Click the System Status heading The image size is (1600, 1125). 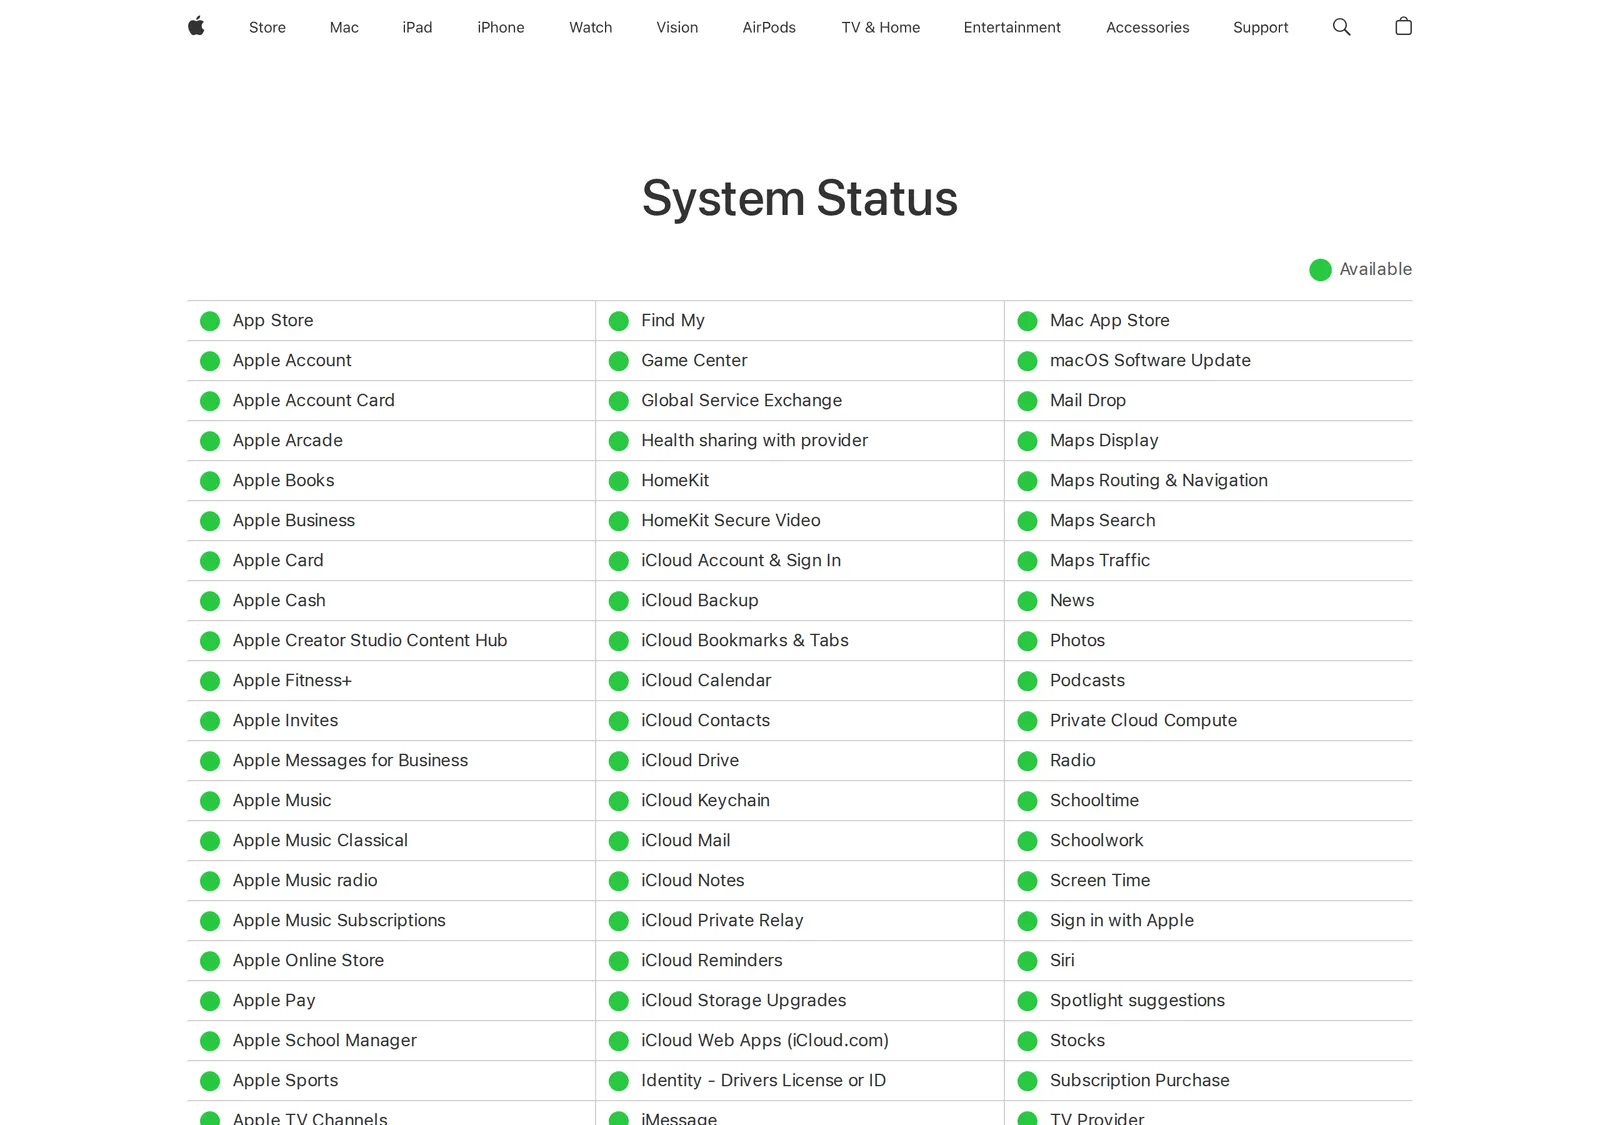coord(800,198)
